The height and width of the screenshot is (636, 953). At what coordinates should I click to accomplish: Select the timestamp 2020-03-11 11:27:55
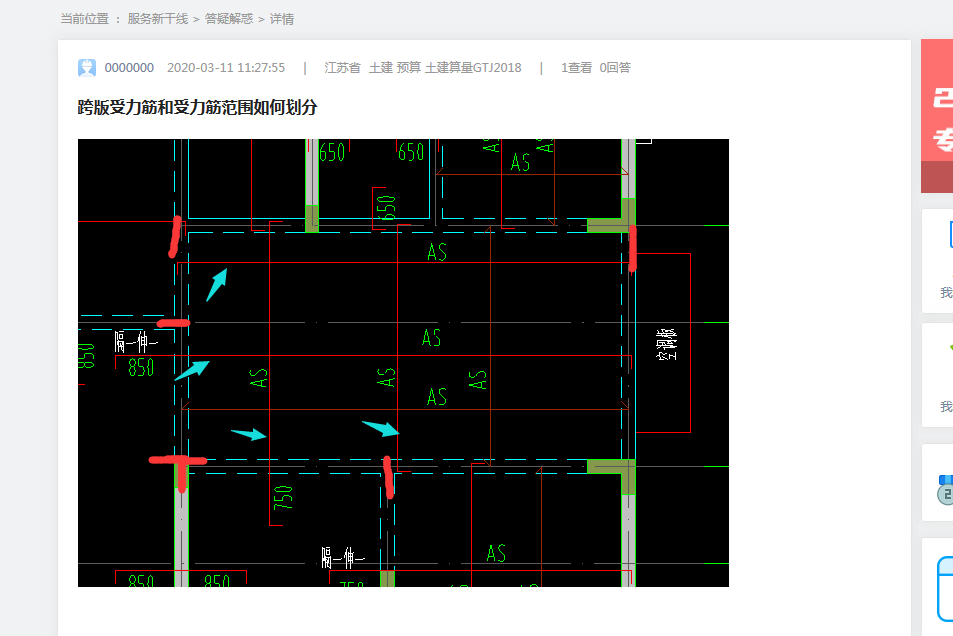pos(226,67)
